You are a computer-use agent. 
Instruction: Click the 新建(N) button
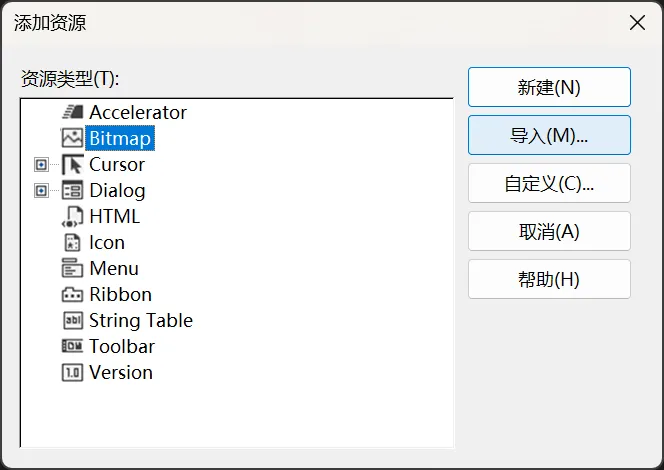(549, 87)
